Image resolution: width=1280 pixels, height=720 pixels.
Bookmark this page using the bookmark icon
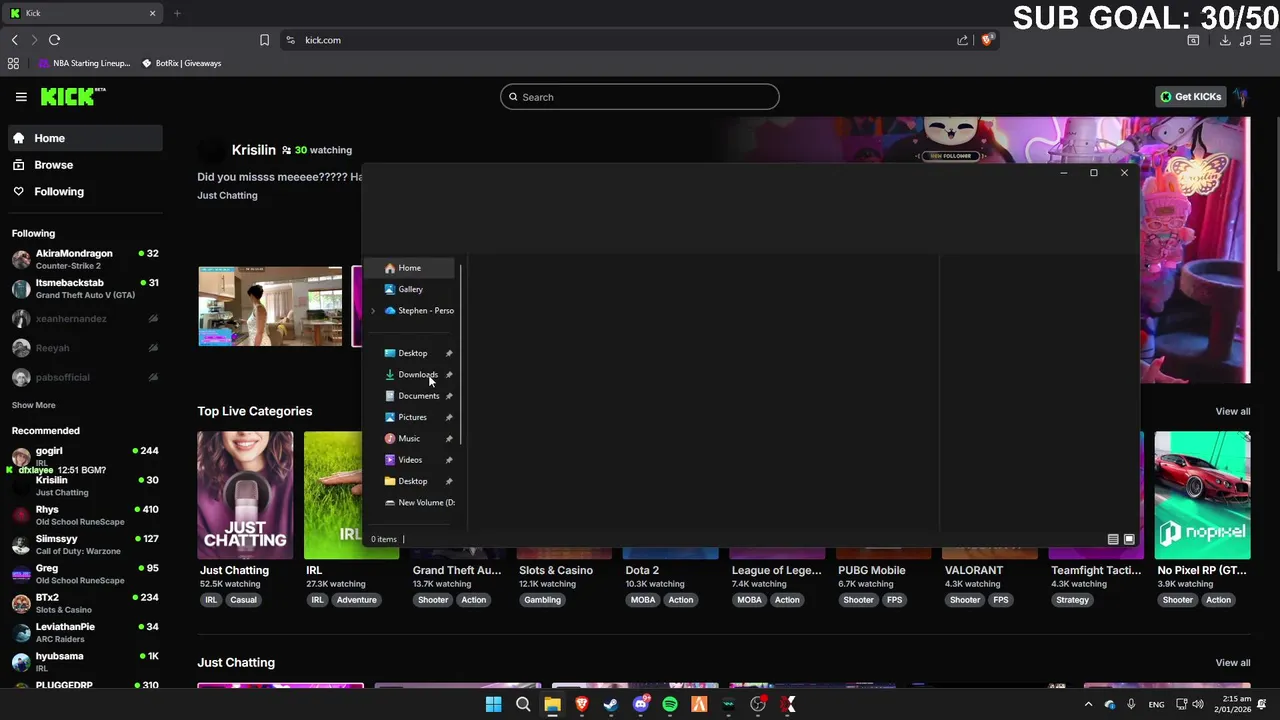[x=264, y=40]
